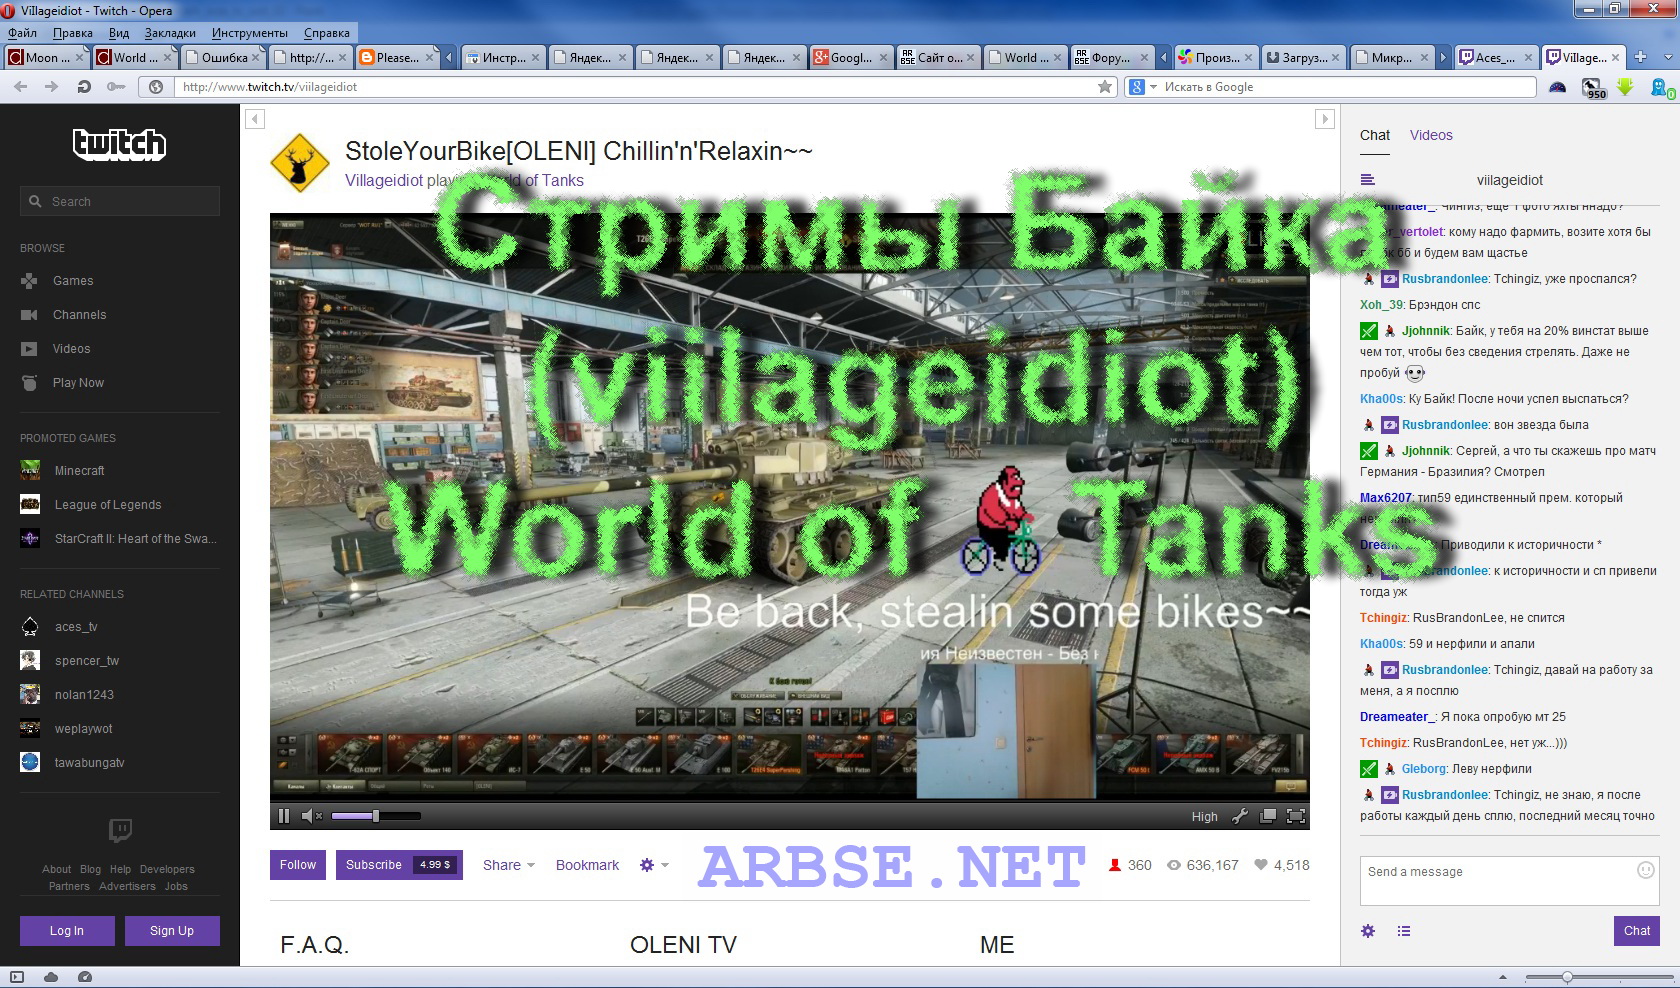The image size is (1680, 988).
Task: Click the Twitch logo in sidebar
Action: (x=119, y=145)
